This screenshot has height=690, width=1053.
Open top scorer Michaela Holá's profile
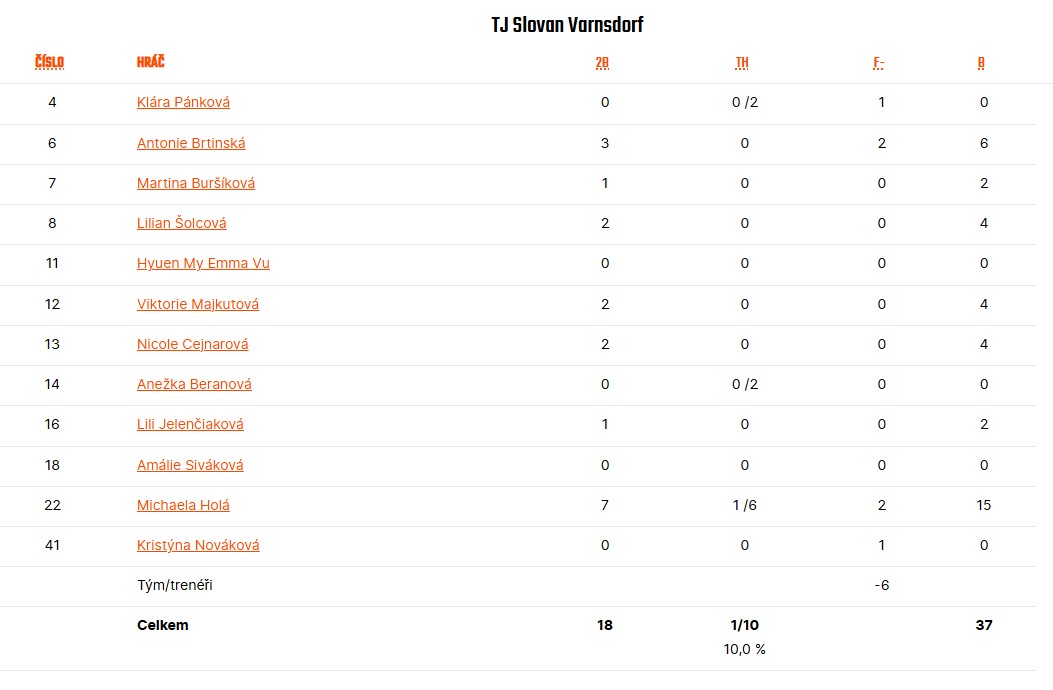[x=183, y=505]
